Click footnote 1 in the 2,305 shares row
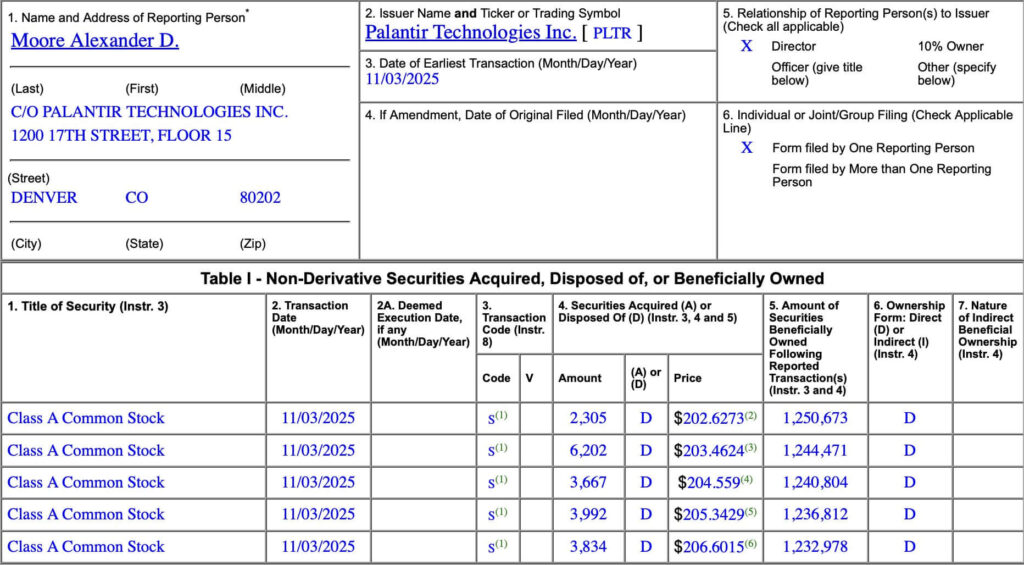This screenshot has height=565, width=1024. click(x=501, y=415)
